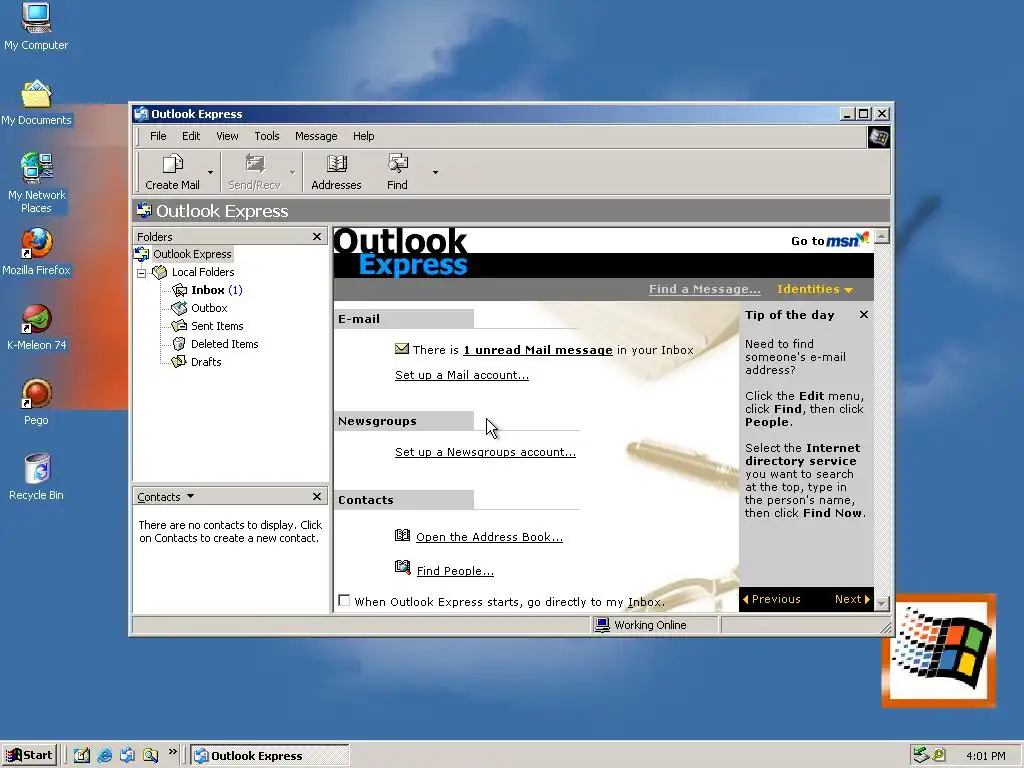1024x768 pixels.
Task: Open the Deleted Items folder
Action: click(x=224, y=344)
